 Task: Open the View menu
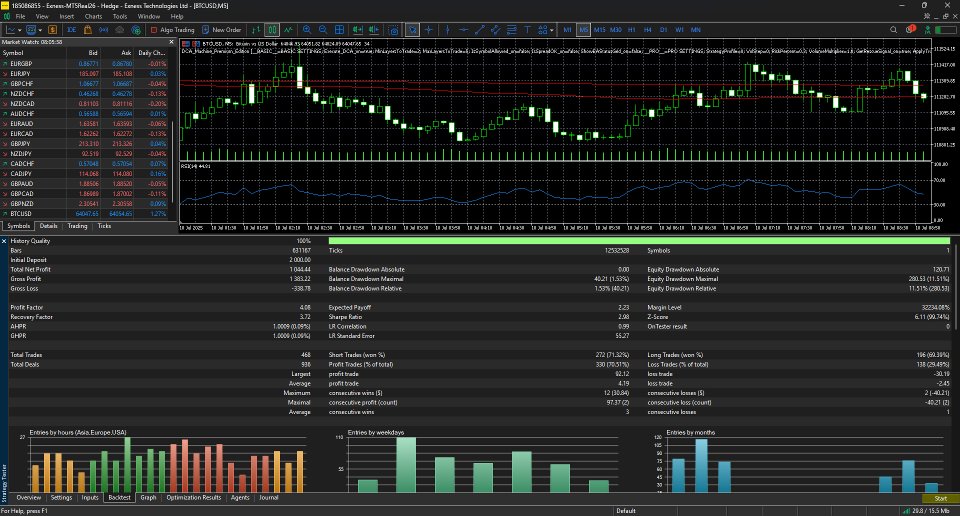42,17
